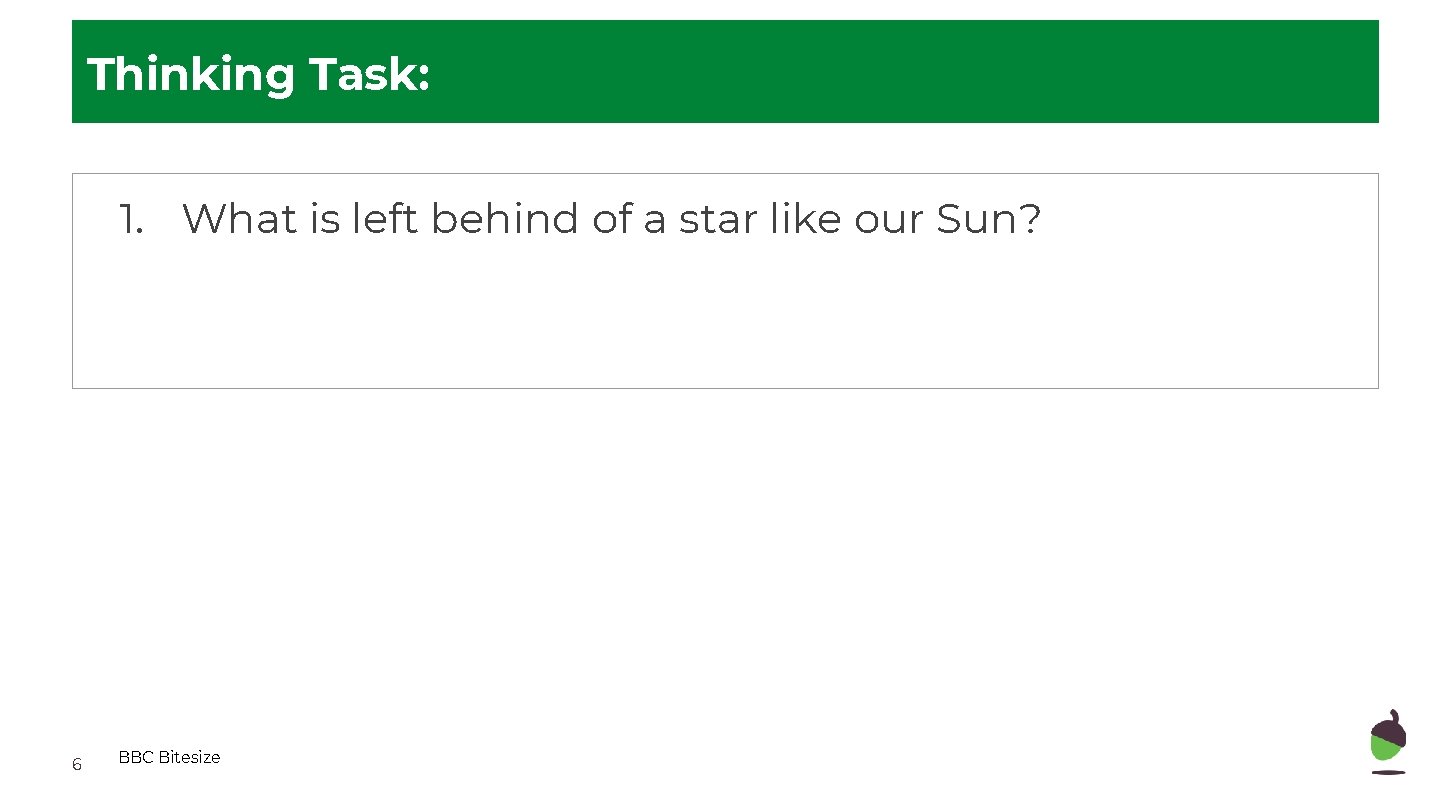Viewport: 1440px width, 810px height.
Task: Click the word "Thinking" in the title
Action: 190,74
